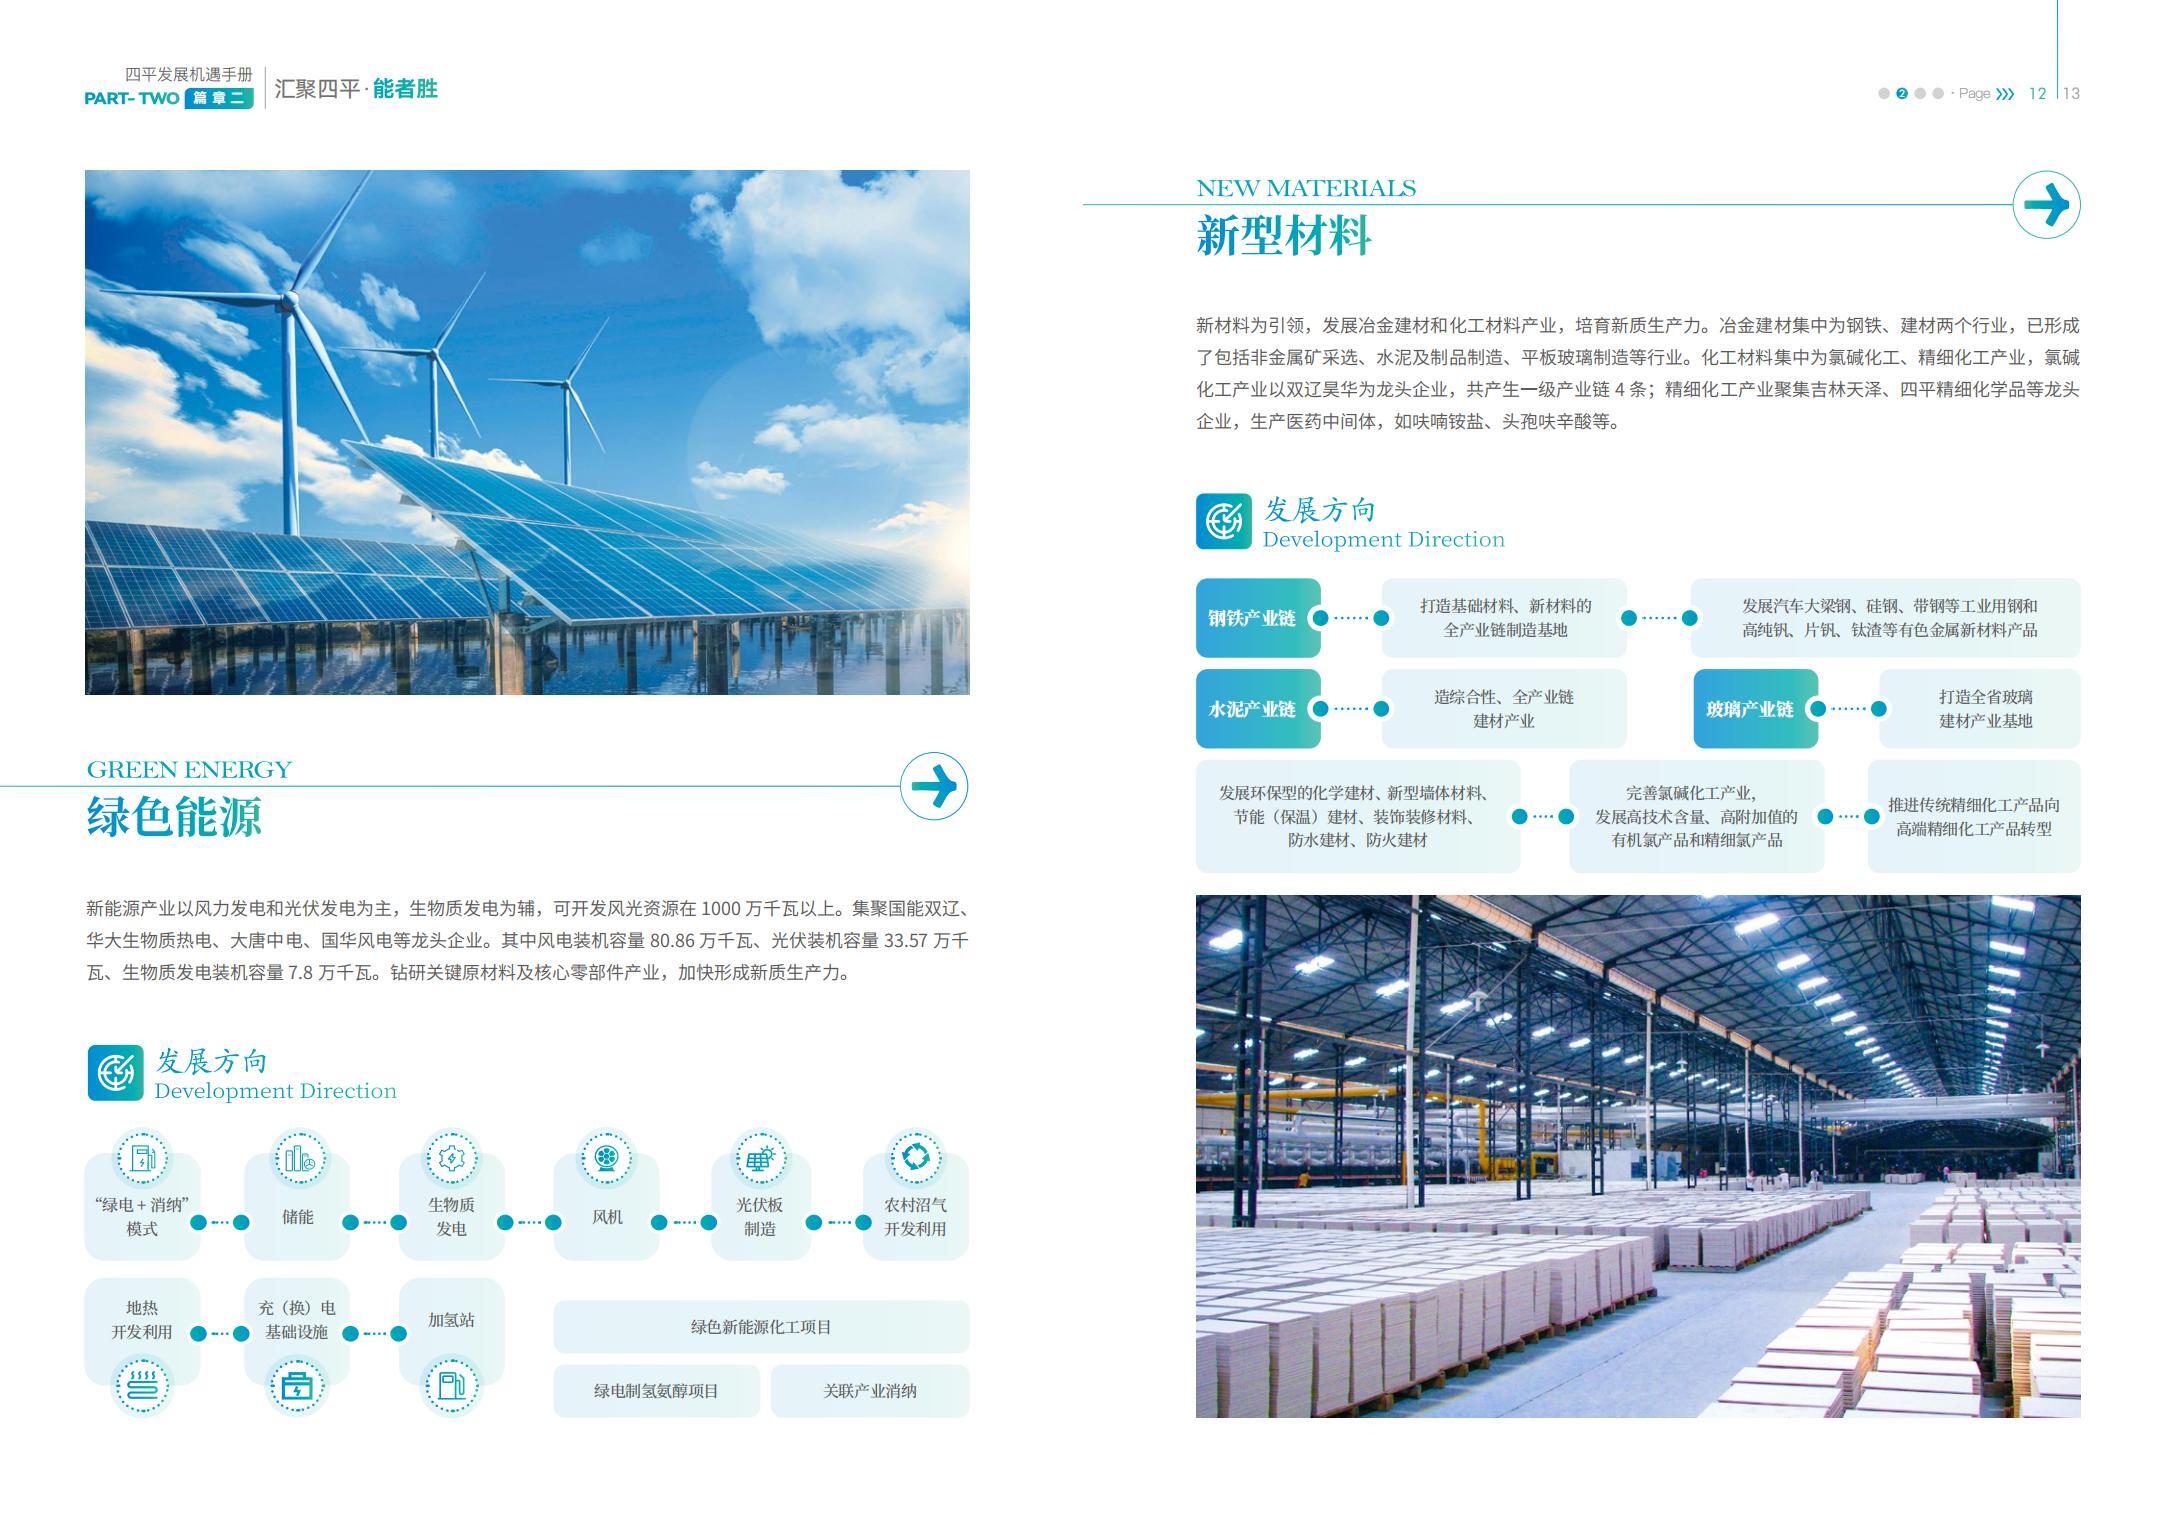Viewport: 2165px width, 1530px height.
Task: Select the 玻璃产业链 gradient box
Action: 1754,709
